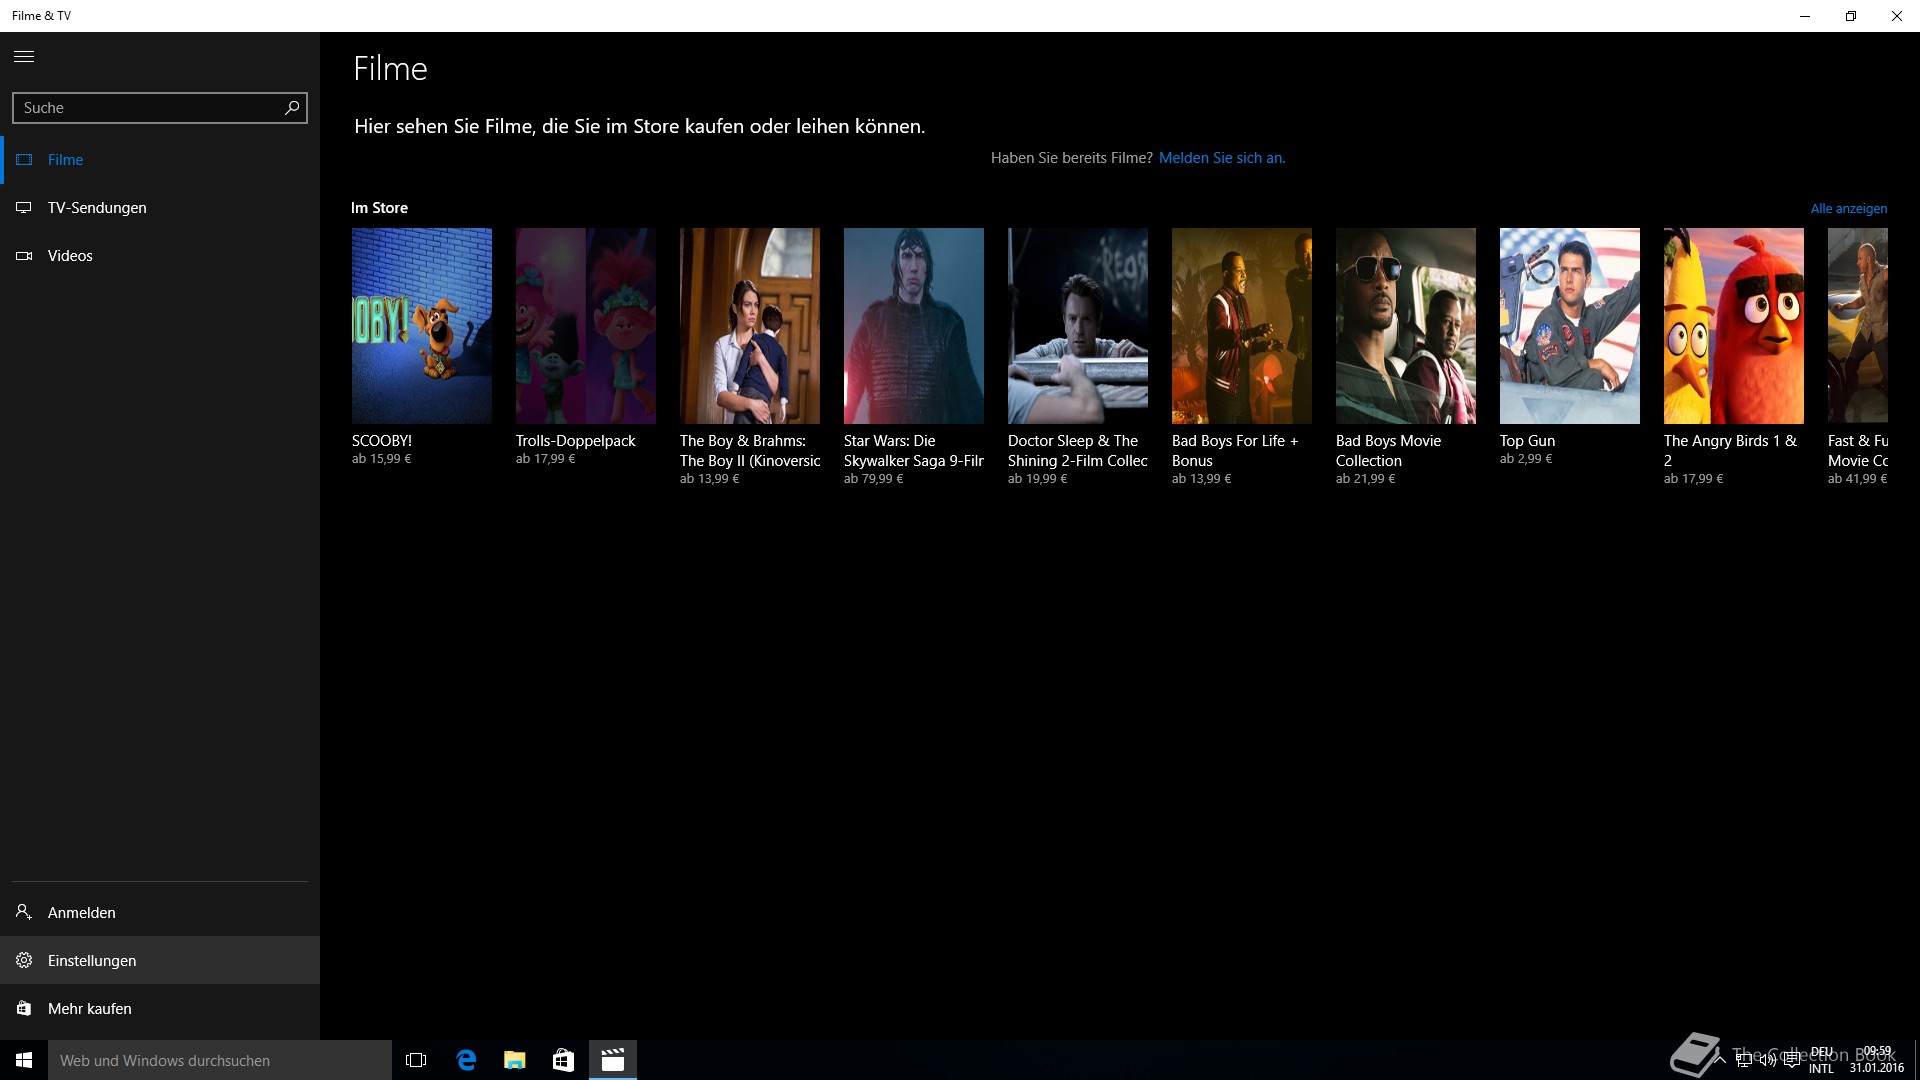Click the price 'ab 79,99 €'

873,479
